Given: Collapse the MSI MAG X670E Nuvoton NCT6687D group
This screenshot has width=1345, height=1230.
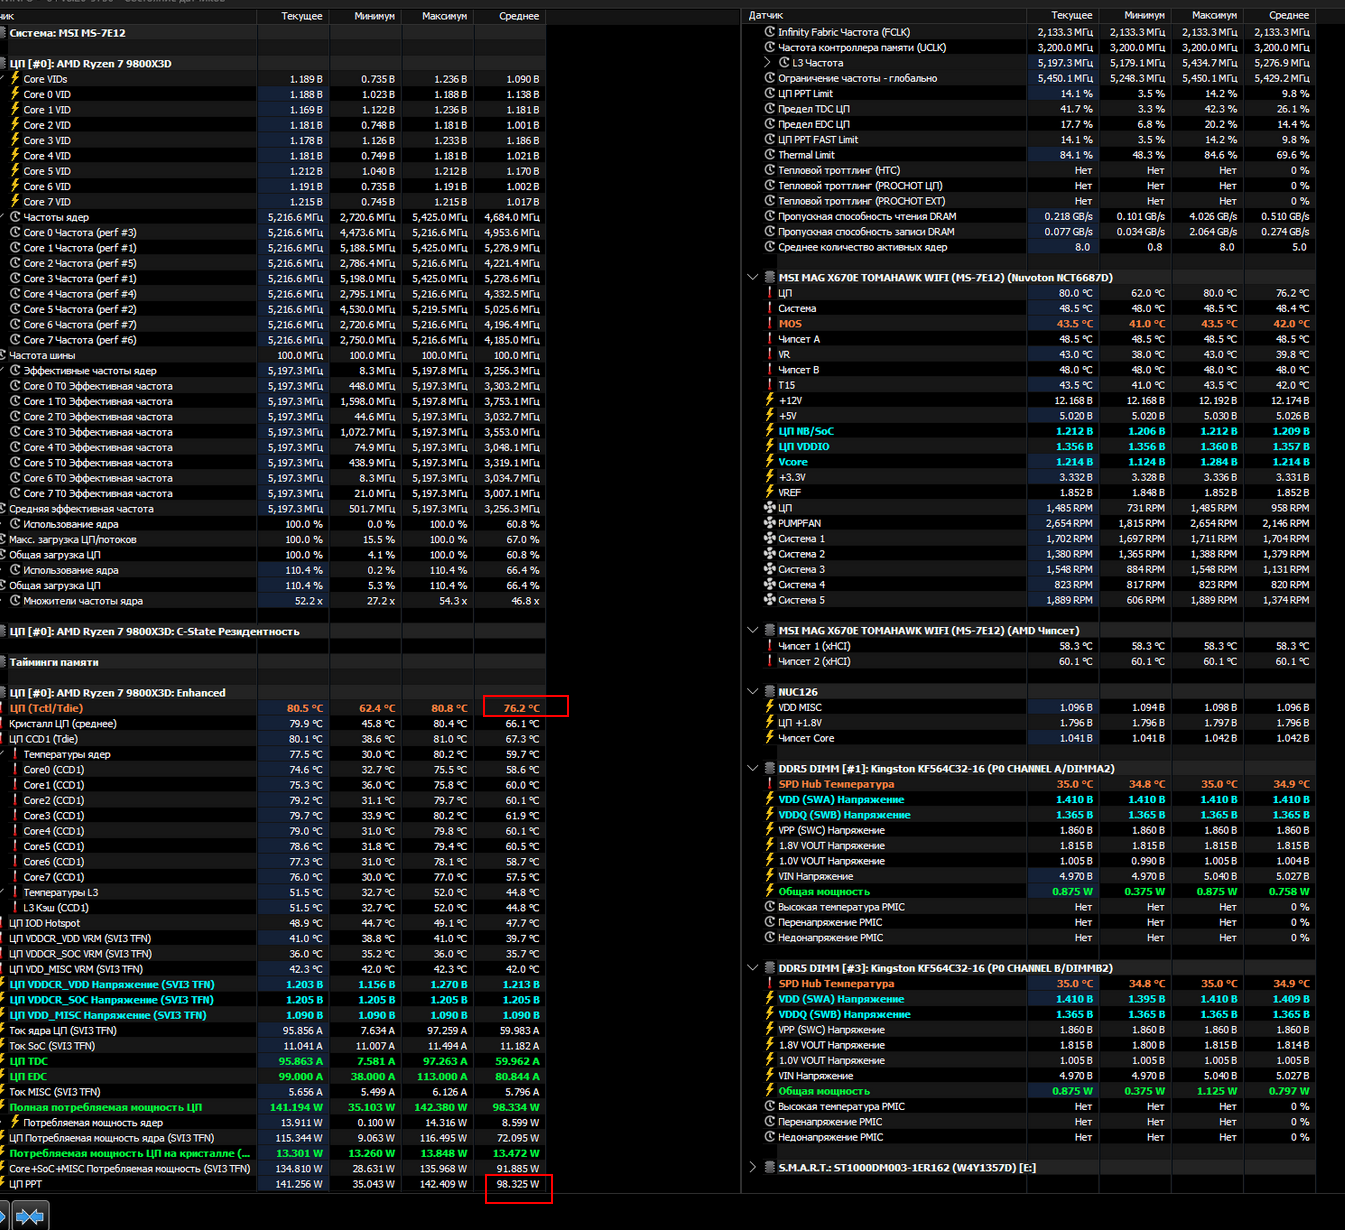Looking at the screenshot, I should (x=753, y=278).
